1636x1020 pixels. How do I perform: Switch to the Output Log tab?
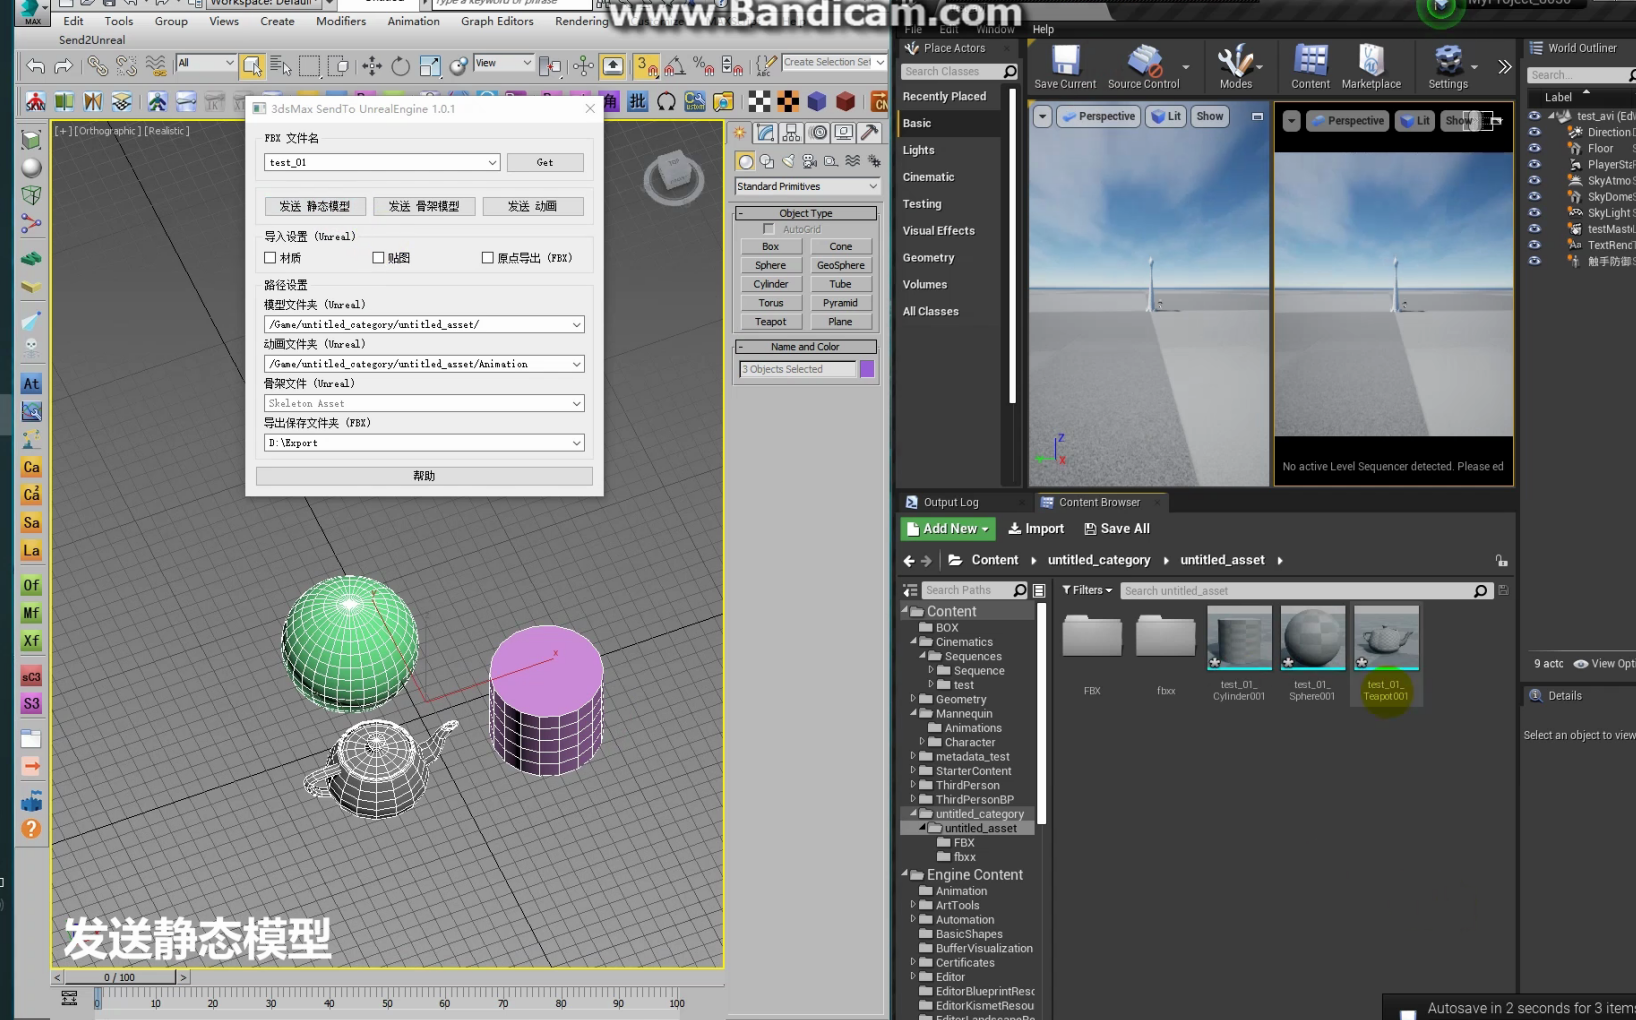[x=950, y=503]
